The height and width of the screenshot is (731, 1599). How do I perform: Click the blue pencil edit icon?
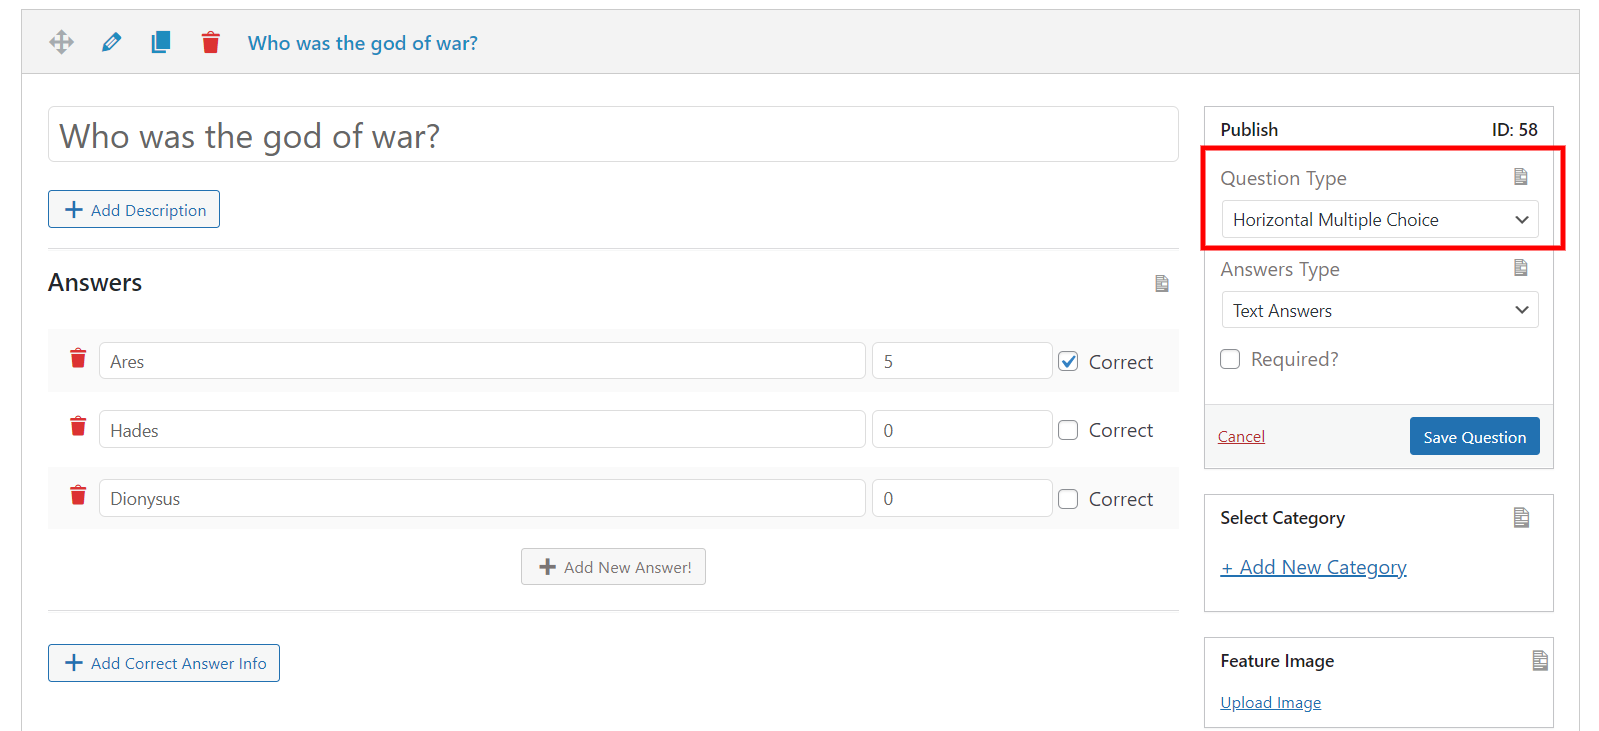point(111,42)
